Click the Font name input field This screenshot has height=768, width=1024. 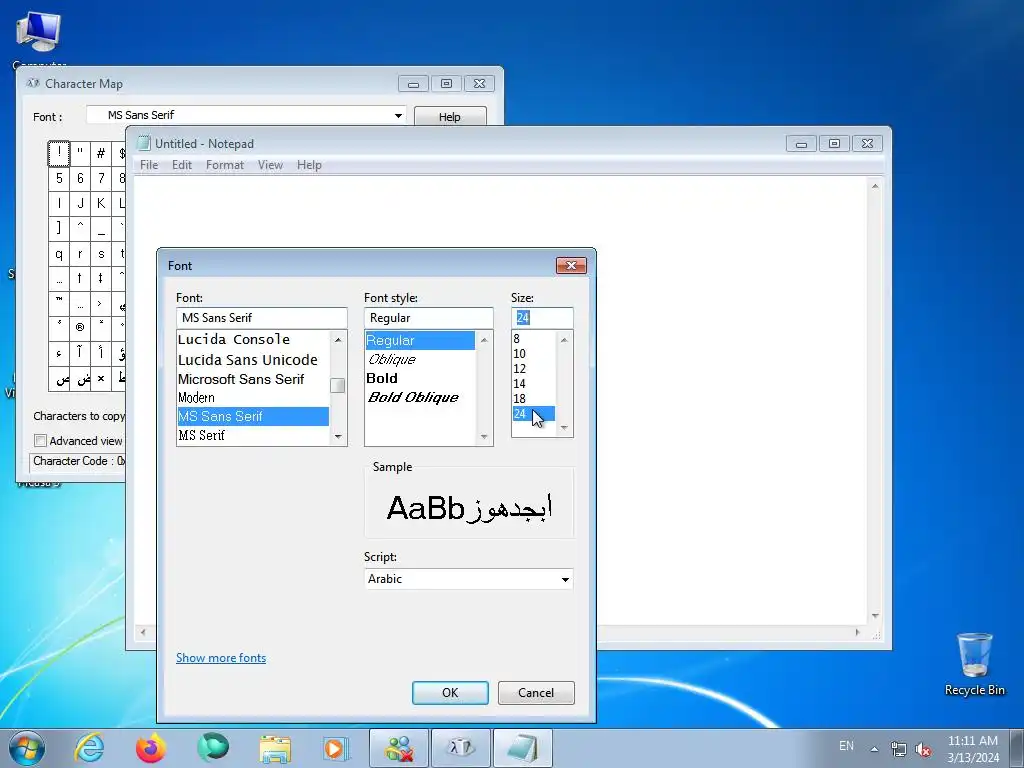coord(261,318)
